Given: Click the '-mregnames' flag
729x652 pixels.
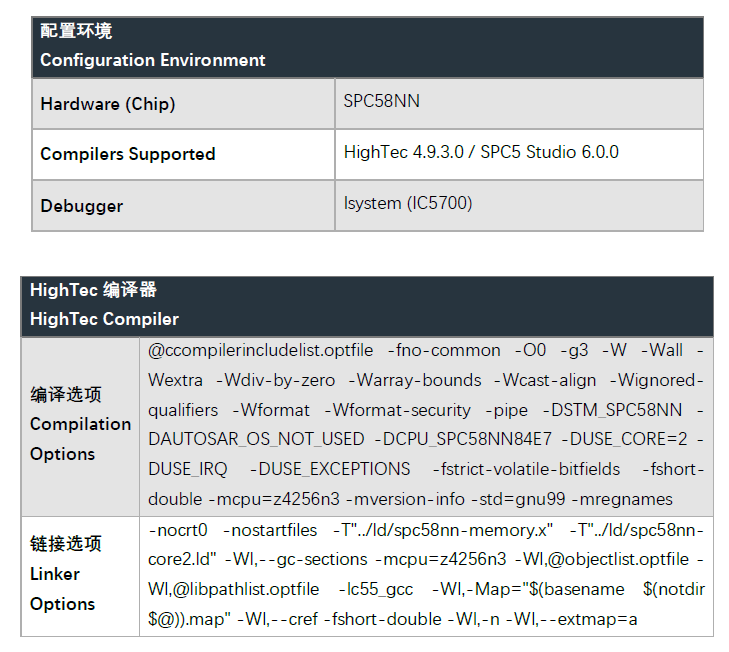Looking at the screenshot, I should (622, 499).
